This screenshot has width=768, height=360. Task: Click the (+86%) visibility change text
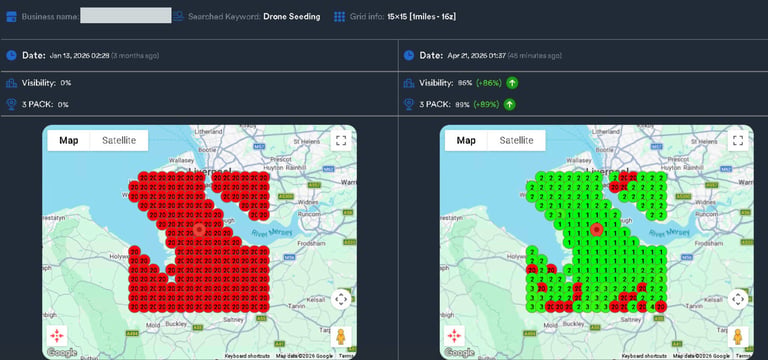pos(488,83)
